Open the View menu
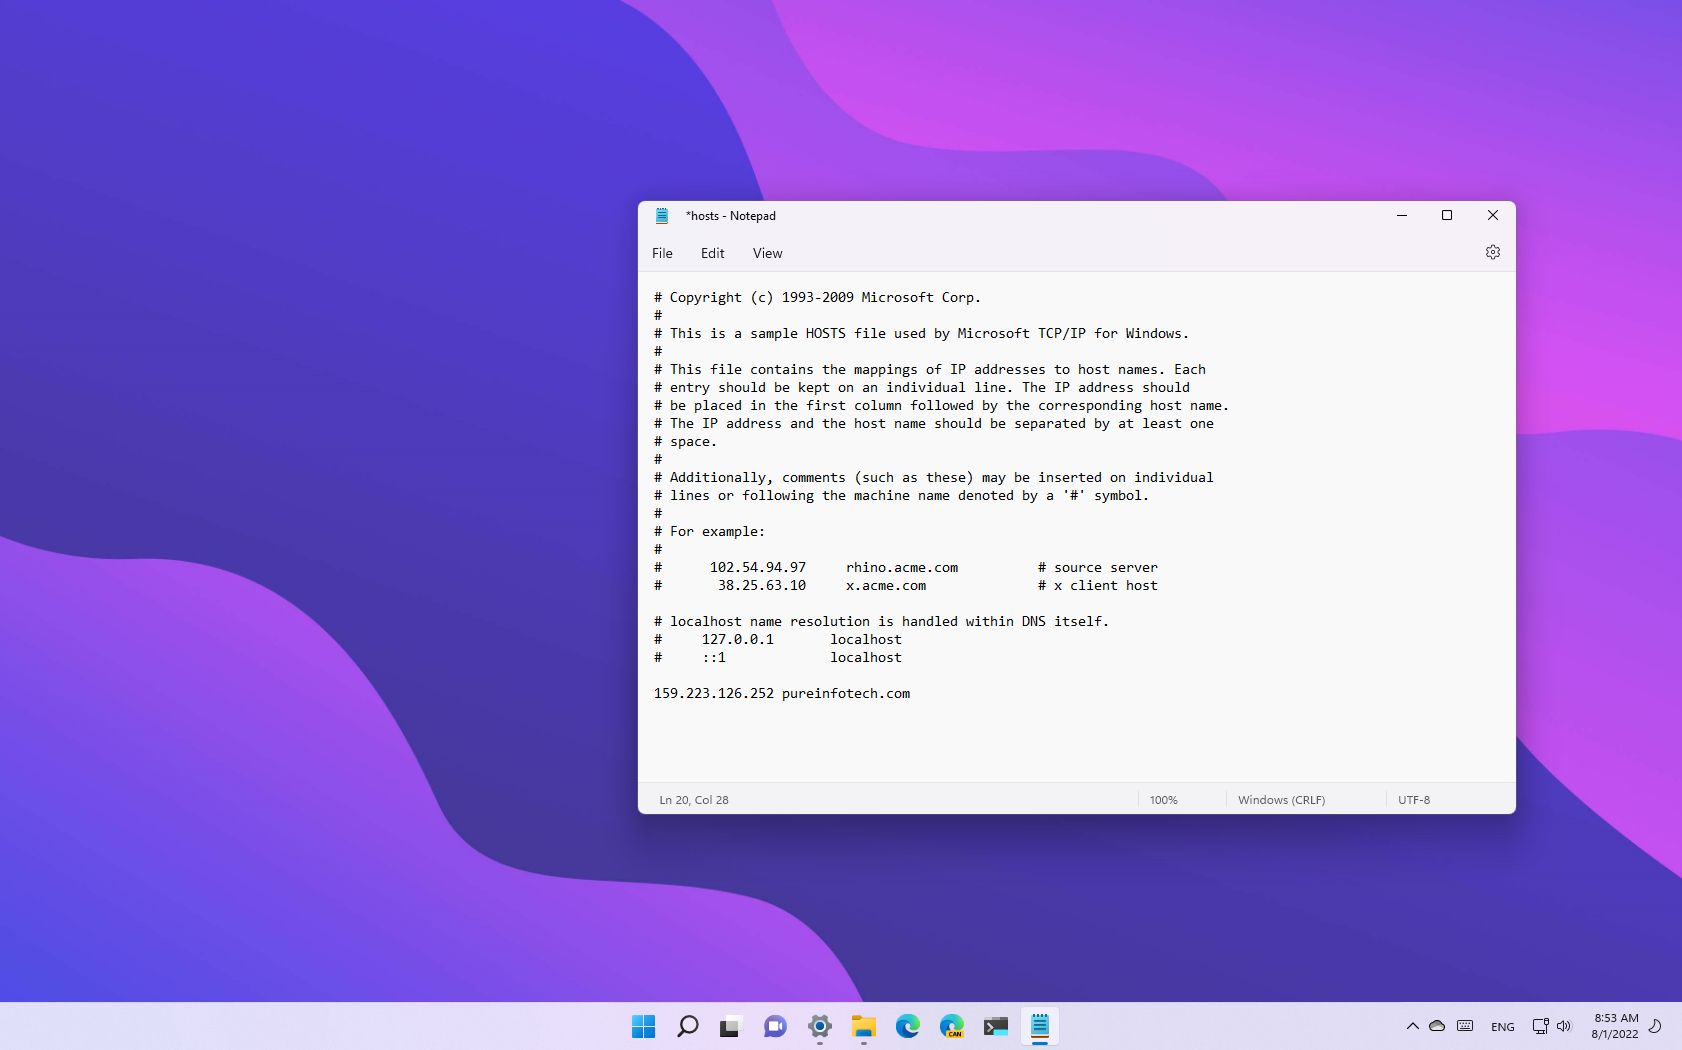 click(766, 253)
